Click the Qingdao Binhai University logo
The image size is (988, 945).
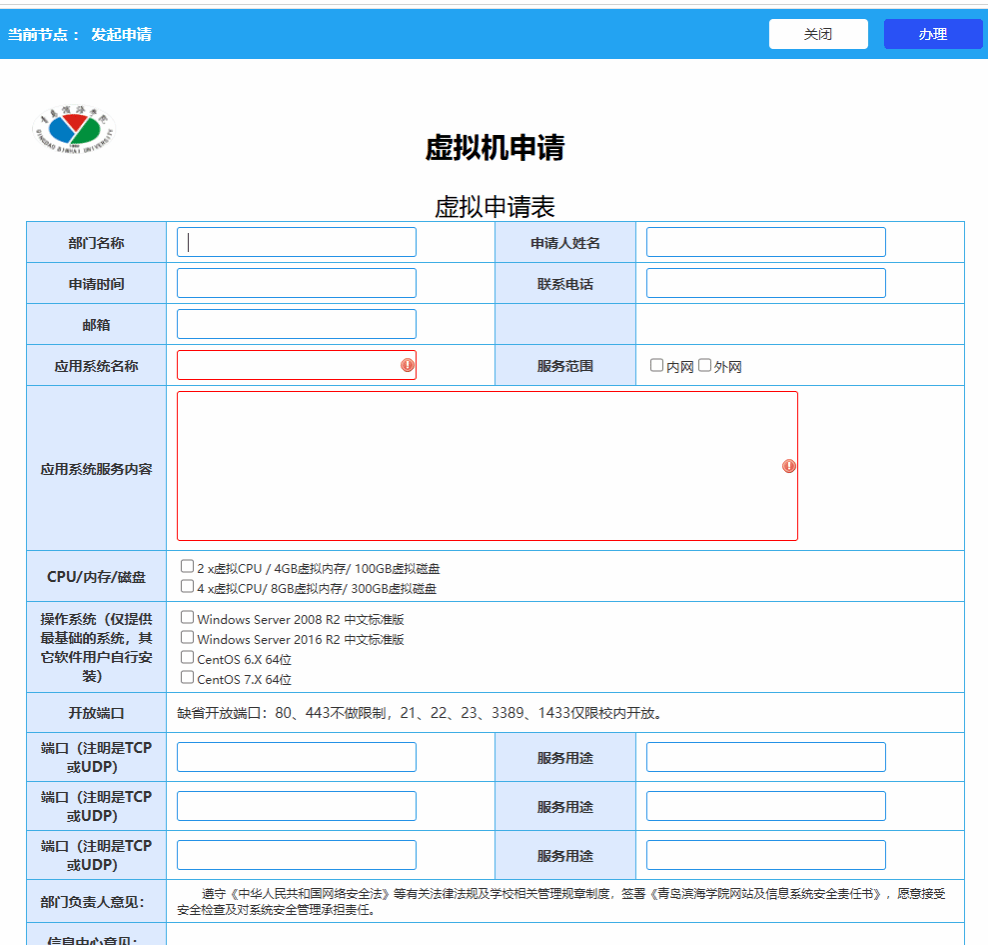[74, 129]
